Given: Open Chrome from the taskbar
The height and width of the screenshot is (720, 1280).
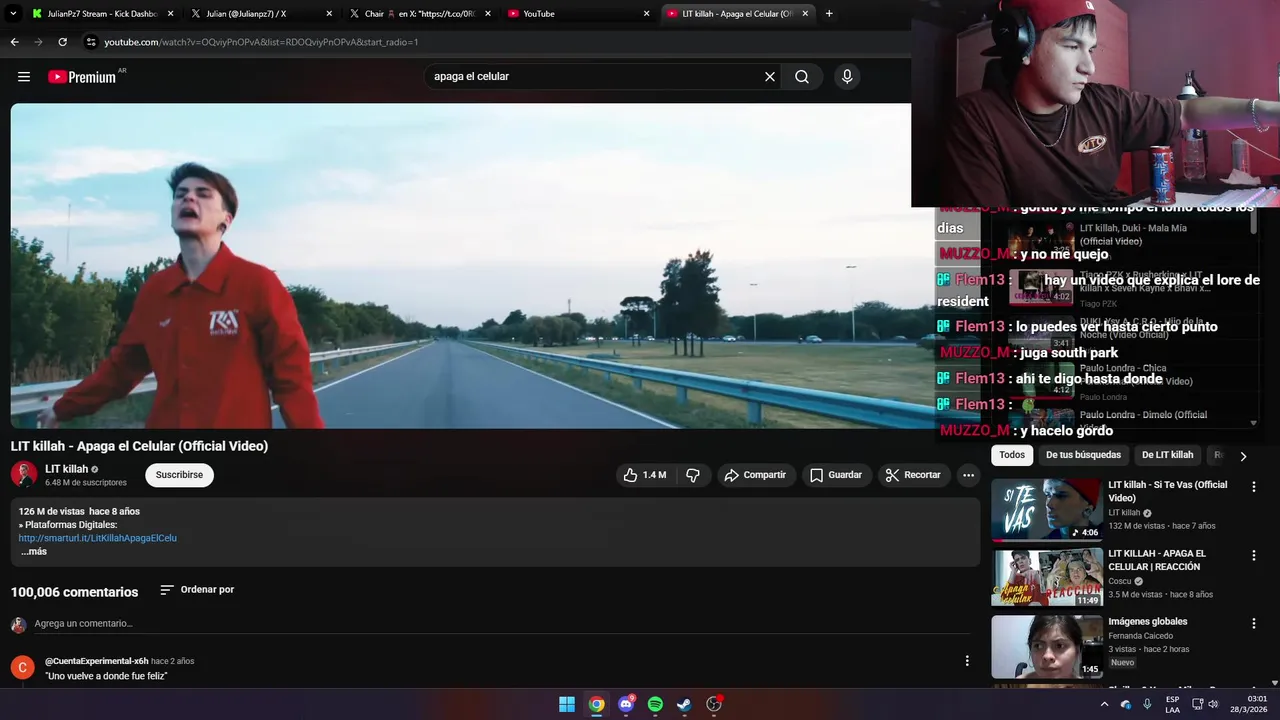Looking at the screenshot, I should click(596, 704).
